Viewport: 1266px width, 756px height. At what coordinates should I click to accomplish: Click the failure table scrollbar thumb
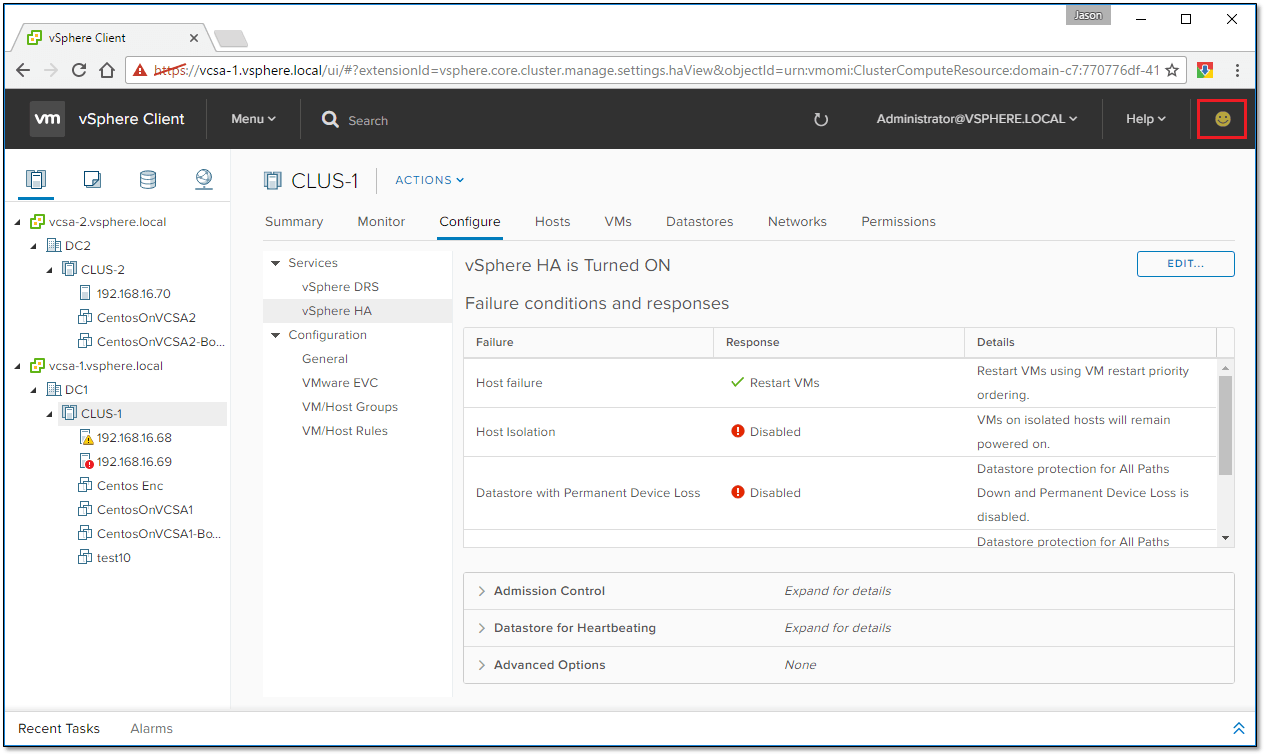point(1225,425)
